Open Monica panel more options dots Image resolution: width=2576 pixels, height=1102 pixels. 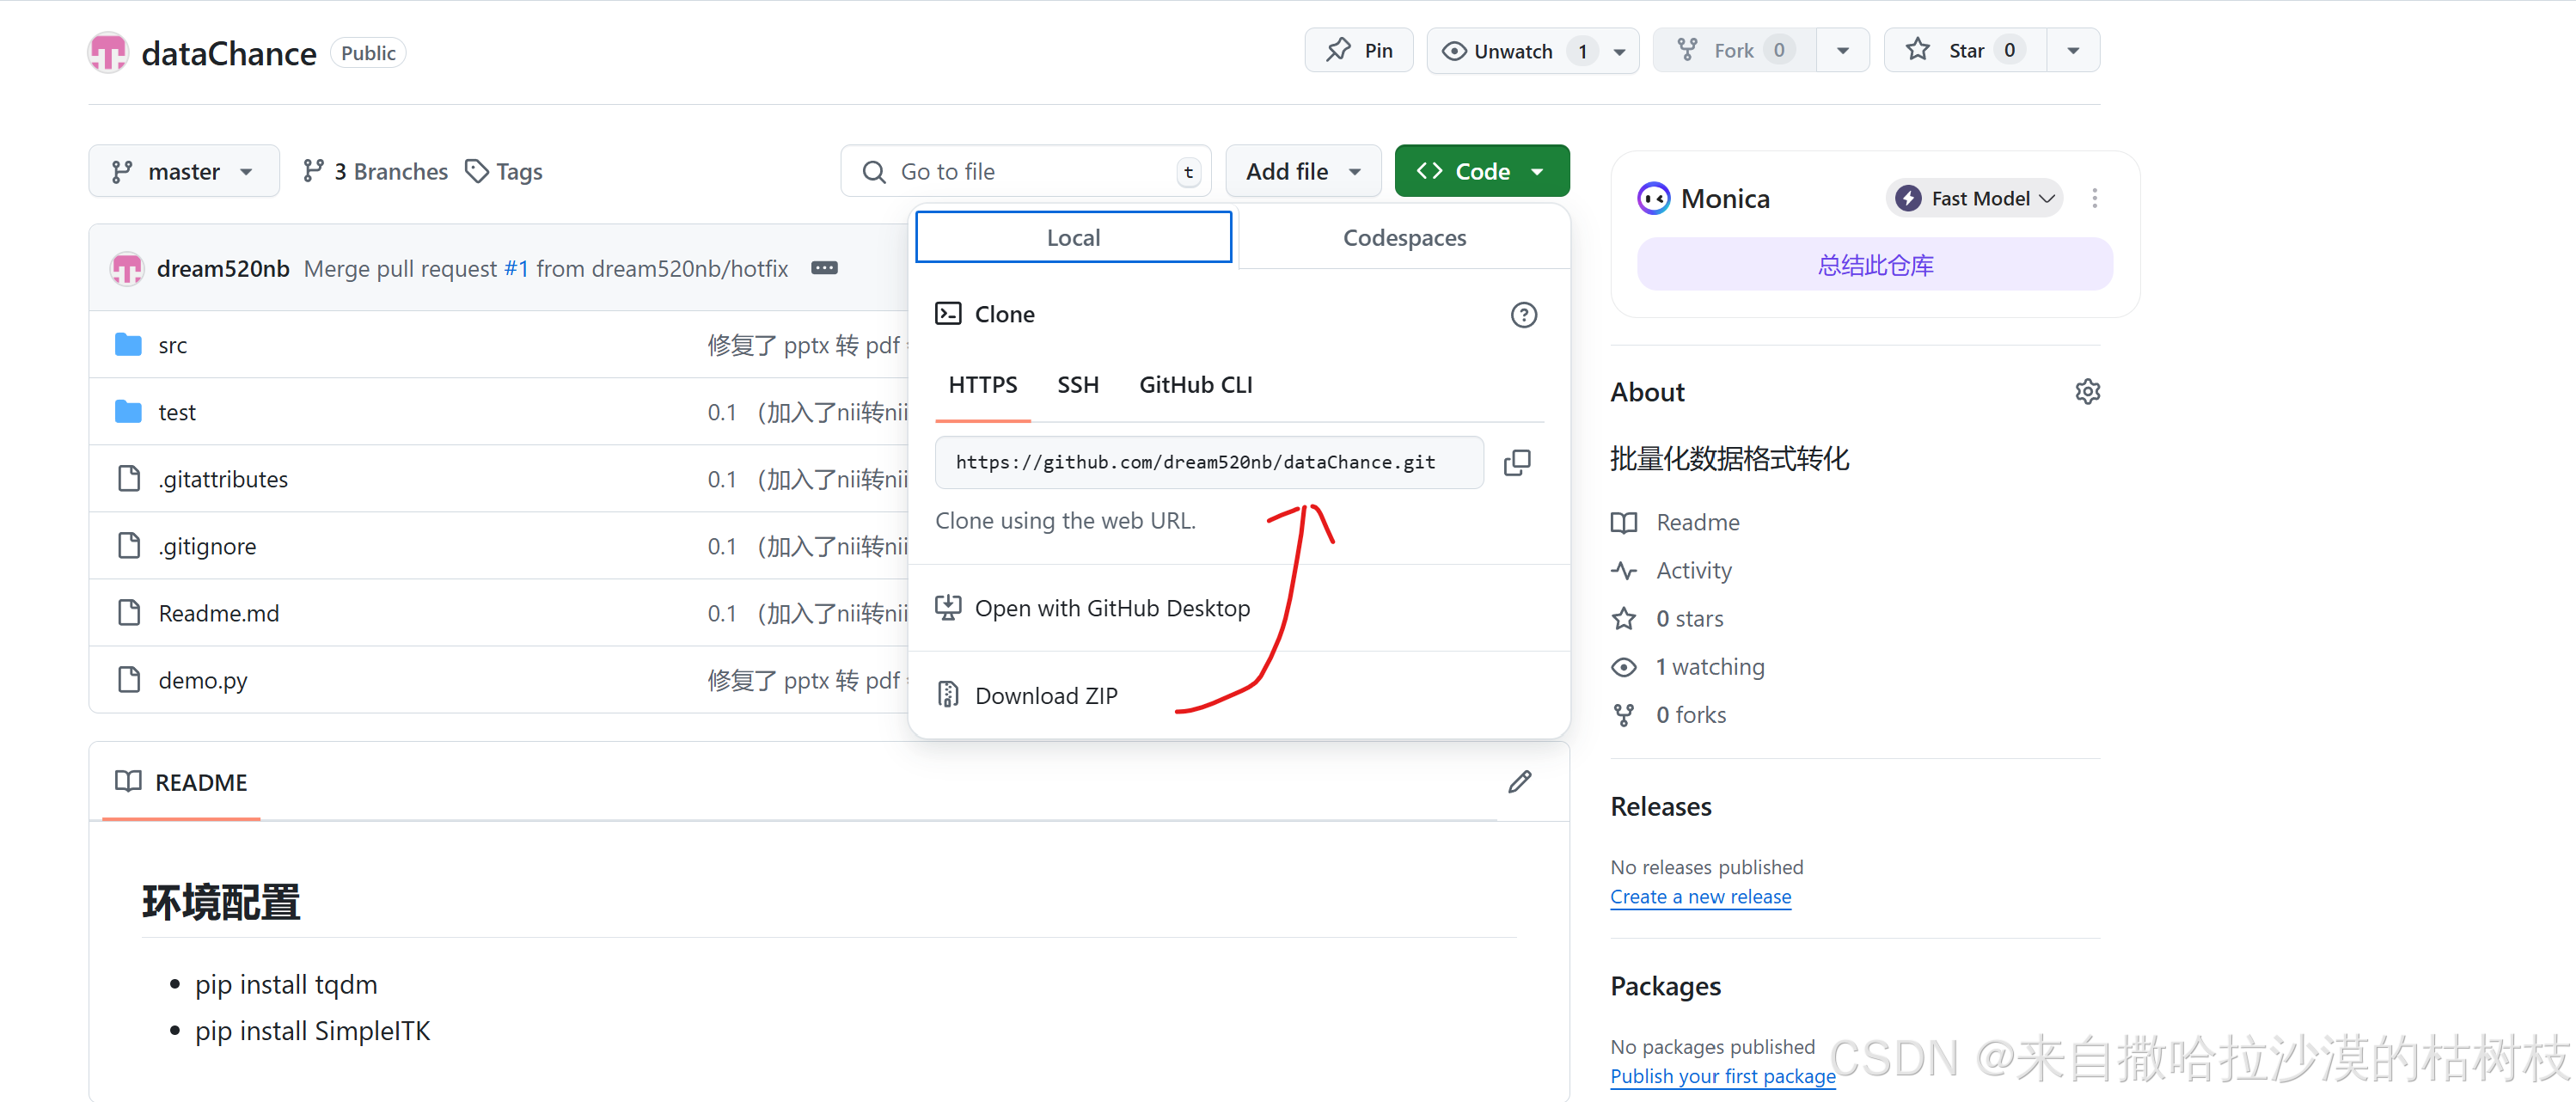2094,199
